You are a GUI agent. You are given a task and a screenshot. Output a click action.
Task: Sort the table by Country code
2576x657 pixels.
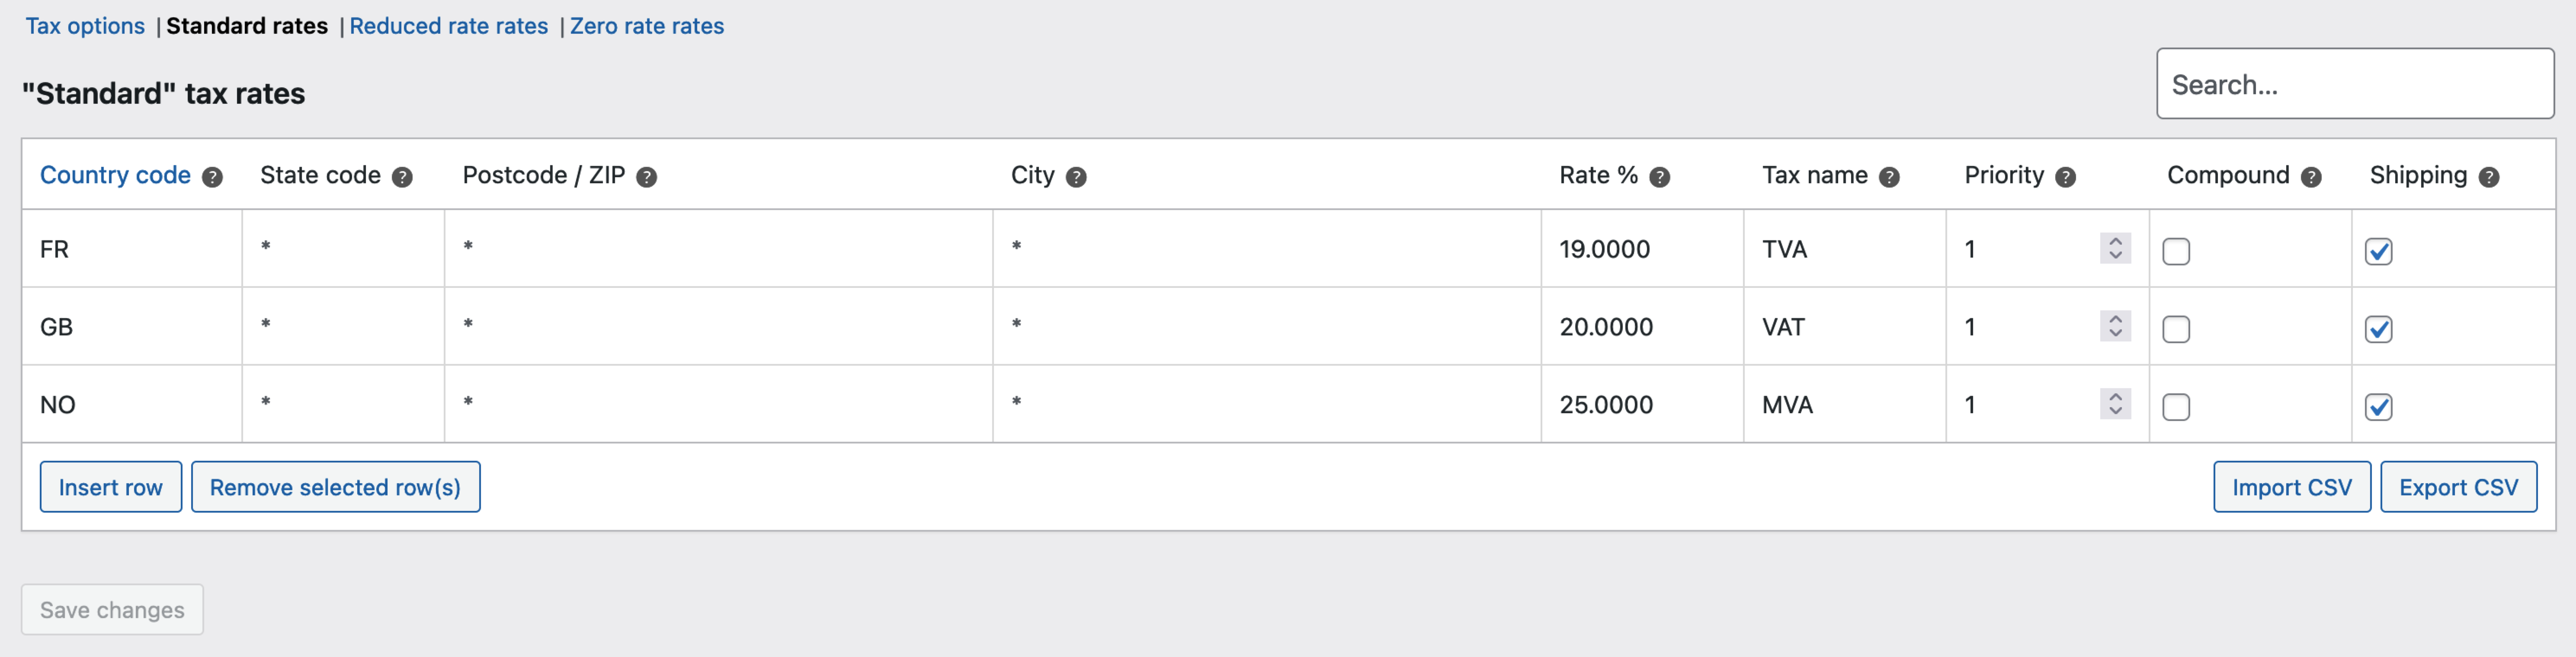115,175
